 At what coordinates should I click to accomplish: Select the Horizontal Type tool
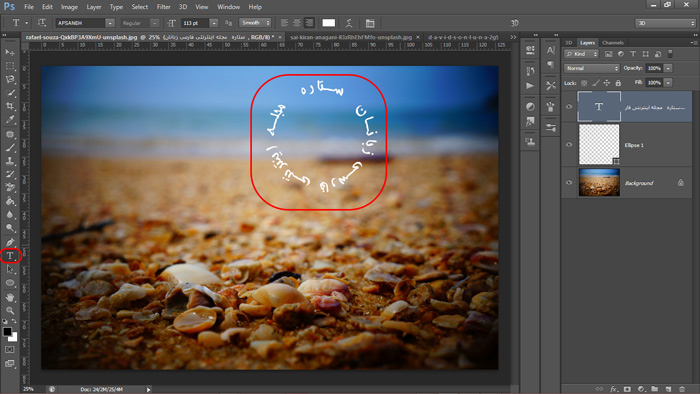click(x=10, y=256)
